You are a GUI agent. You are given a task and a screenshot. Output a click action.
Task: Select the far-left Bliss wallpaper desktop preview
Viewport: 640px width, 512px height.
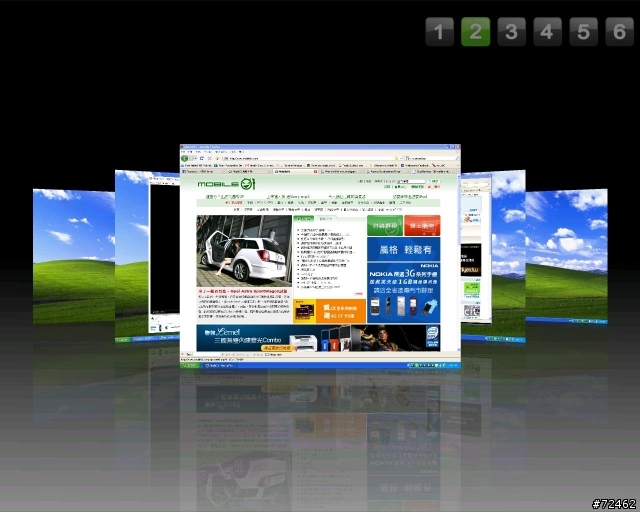coord(73,256)
